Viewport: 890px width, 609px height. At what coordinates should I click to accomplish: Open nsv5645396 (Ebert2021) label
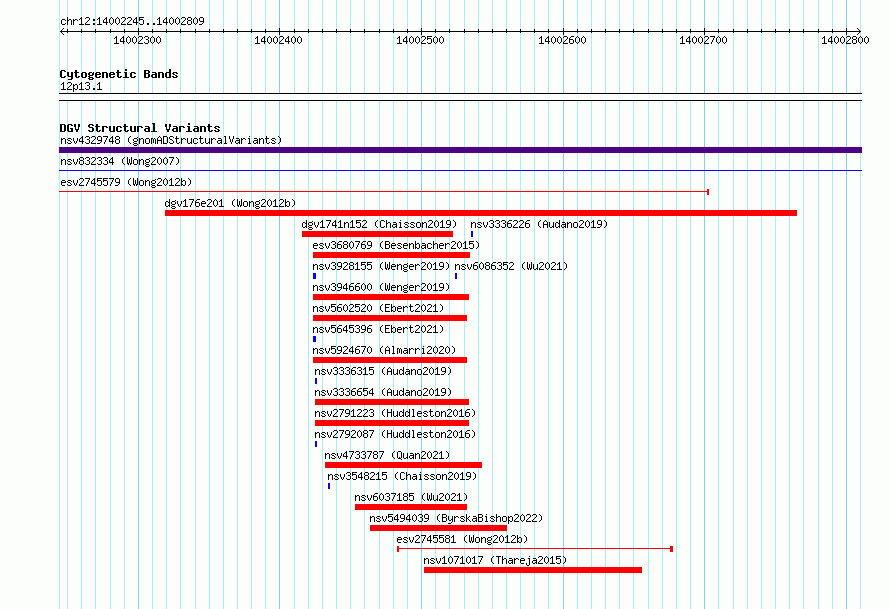378,329
